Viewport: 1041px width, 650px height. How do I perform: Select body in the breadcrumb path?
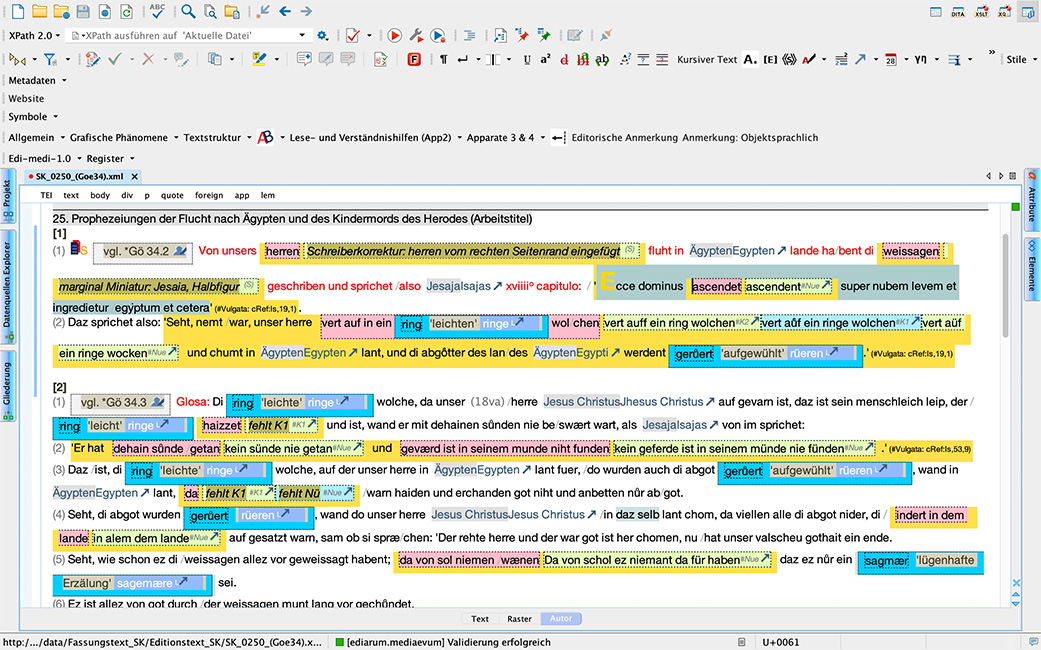tap(98, 195)
